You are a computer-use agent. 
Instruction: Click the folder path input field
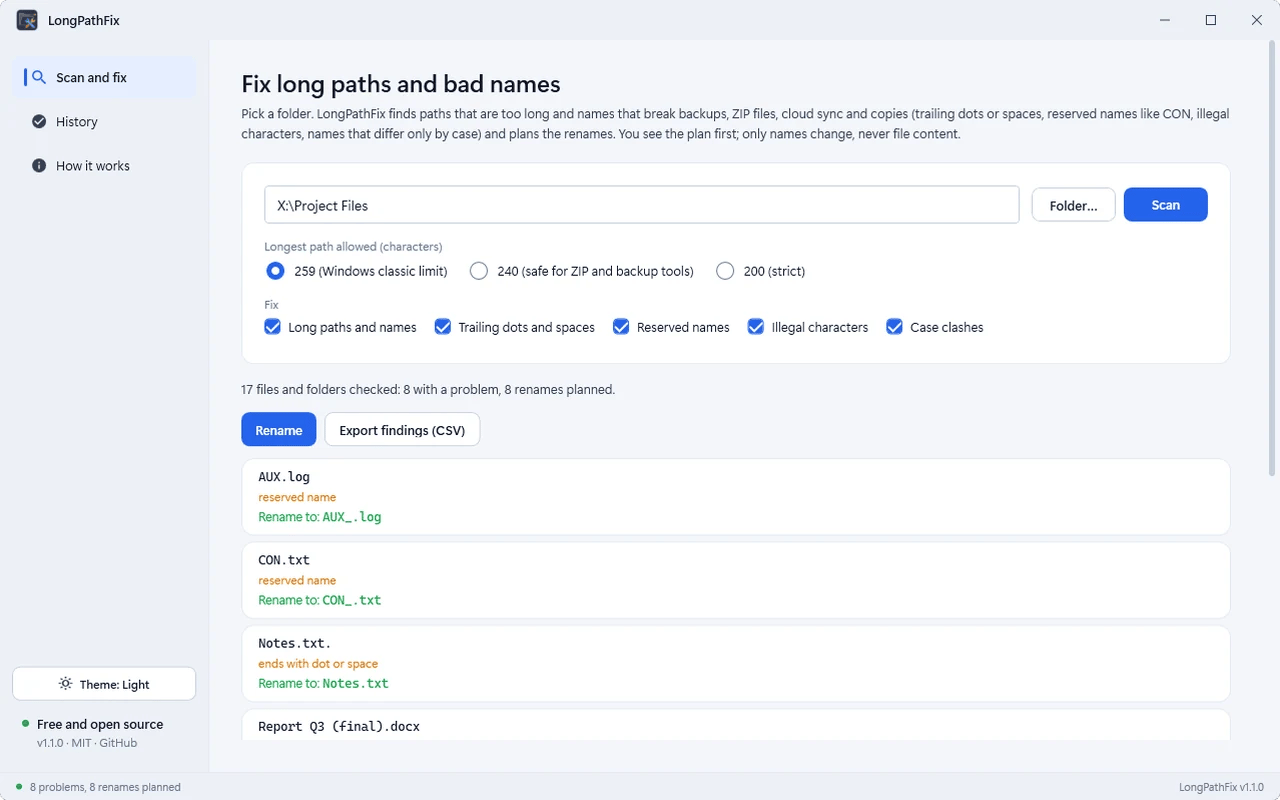(642, 205)
